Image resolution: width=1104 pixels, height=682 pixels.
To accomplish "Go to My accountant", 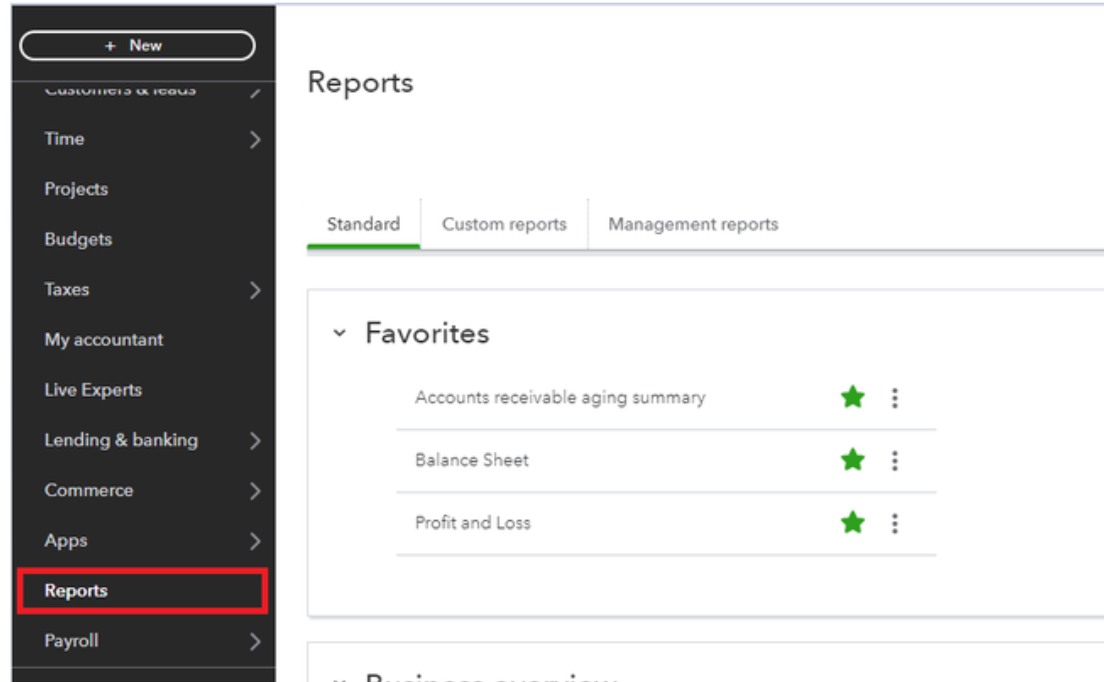I will [x=104, y=340].
